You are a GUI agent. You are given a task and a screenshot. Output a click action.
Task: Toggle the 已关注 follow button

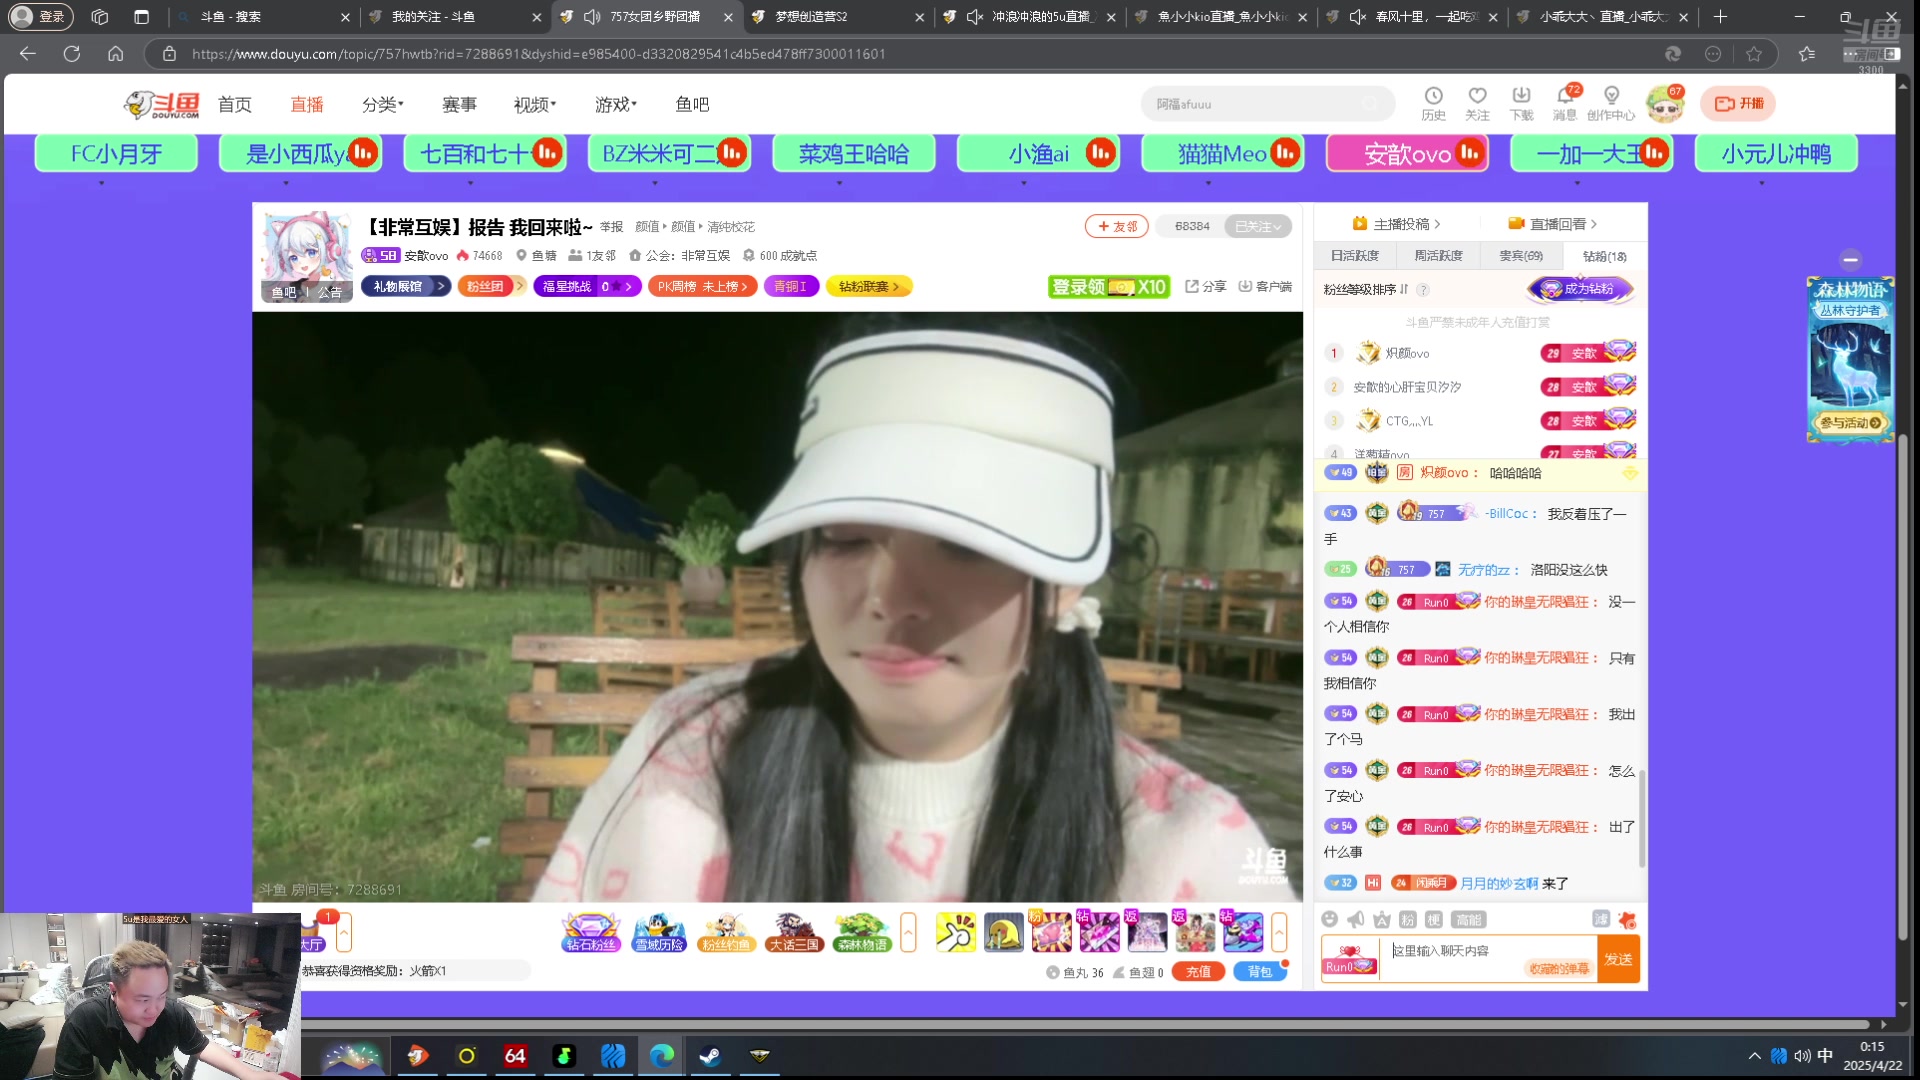[1258, 227]
